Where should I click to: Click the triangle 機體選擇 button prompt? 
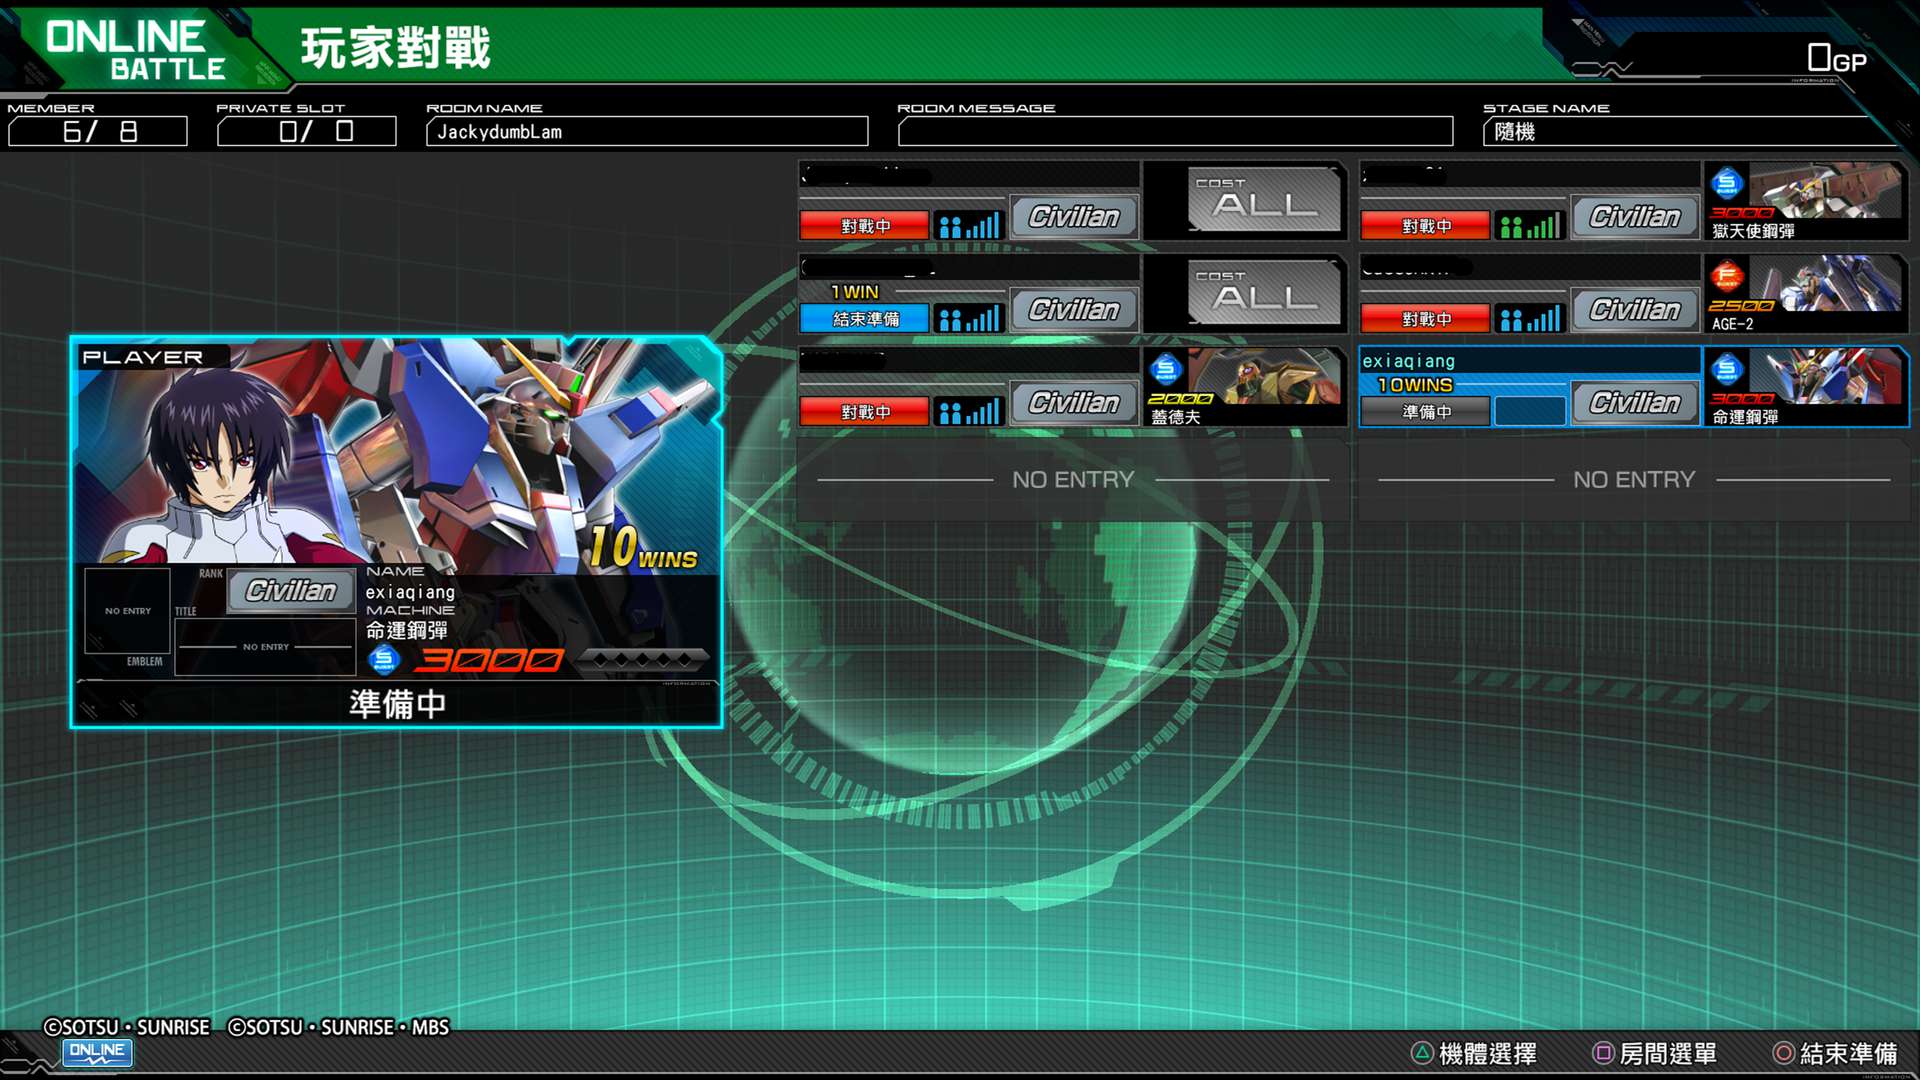(x=1474, y=1053)
